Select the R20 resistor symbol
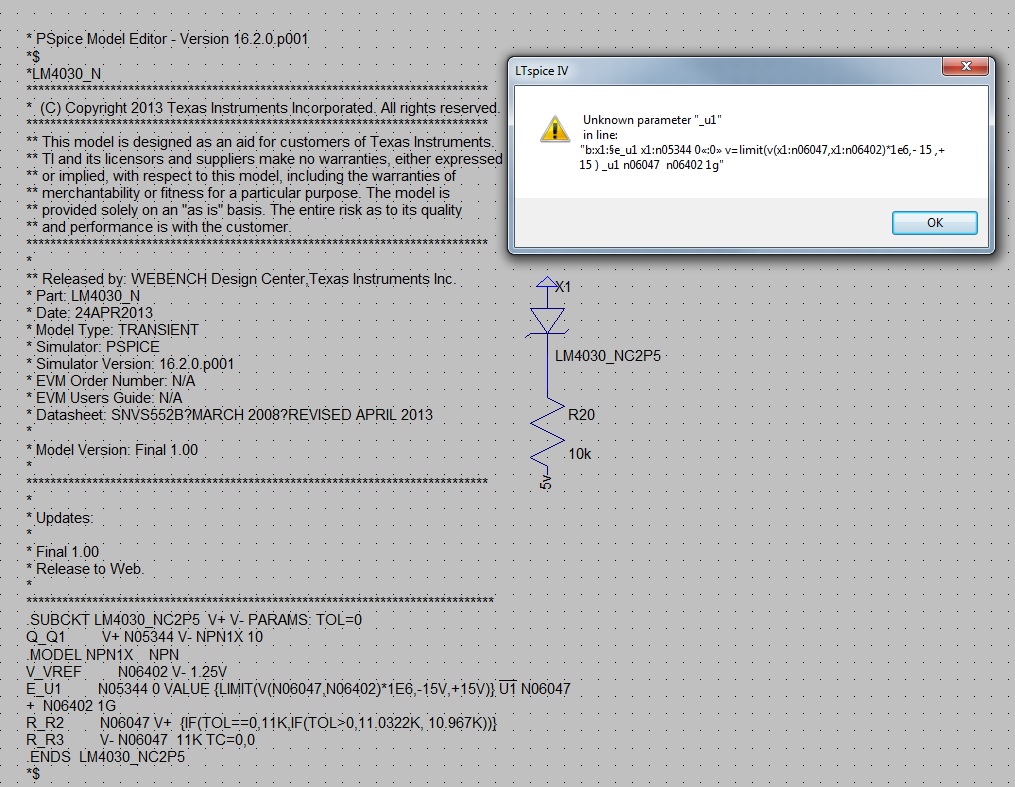This screenshot has width=1015, height=787. click(548, 432)
